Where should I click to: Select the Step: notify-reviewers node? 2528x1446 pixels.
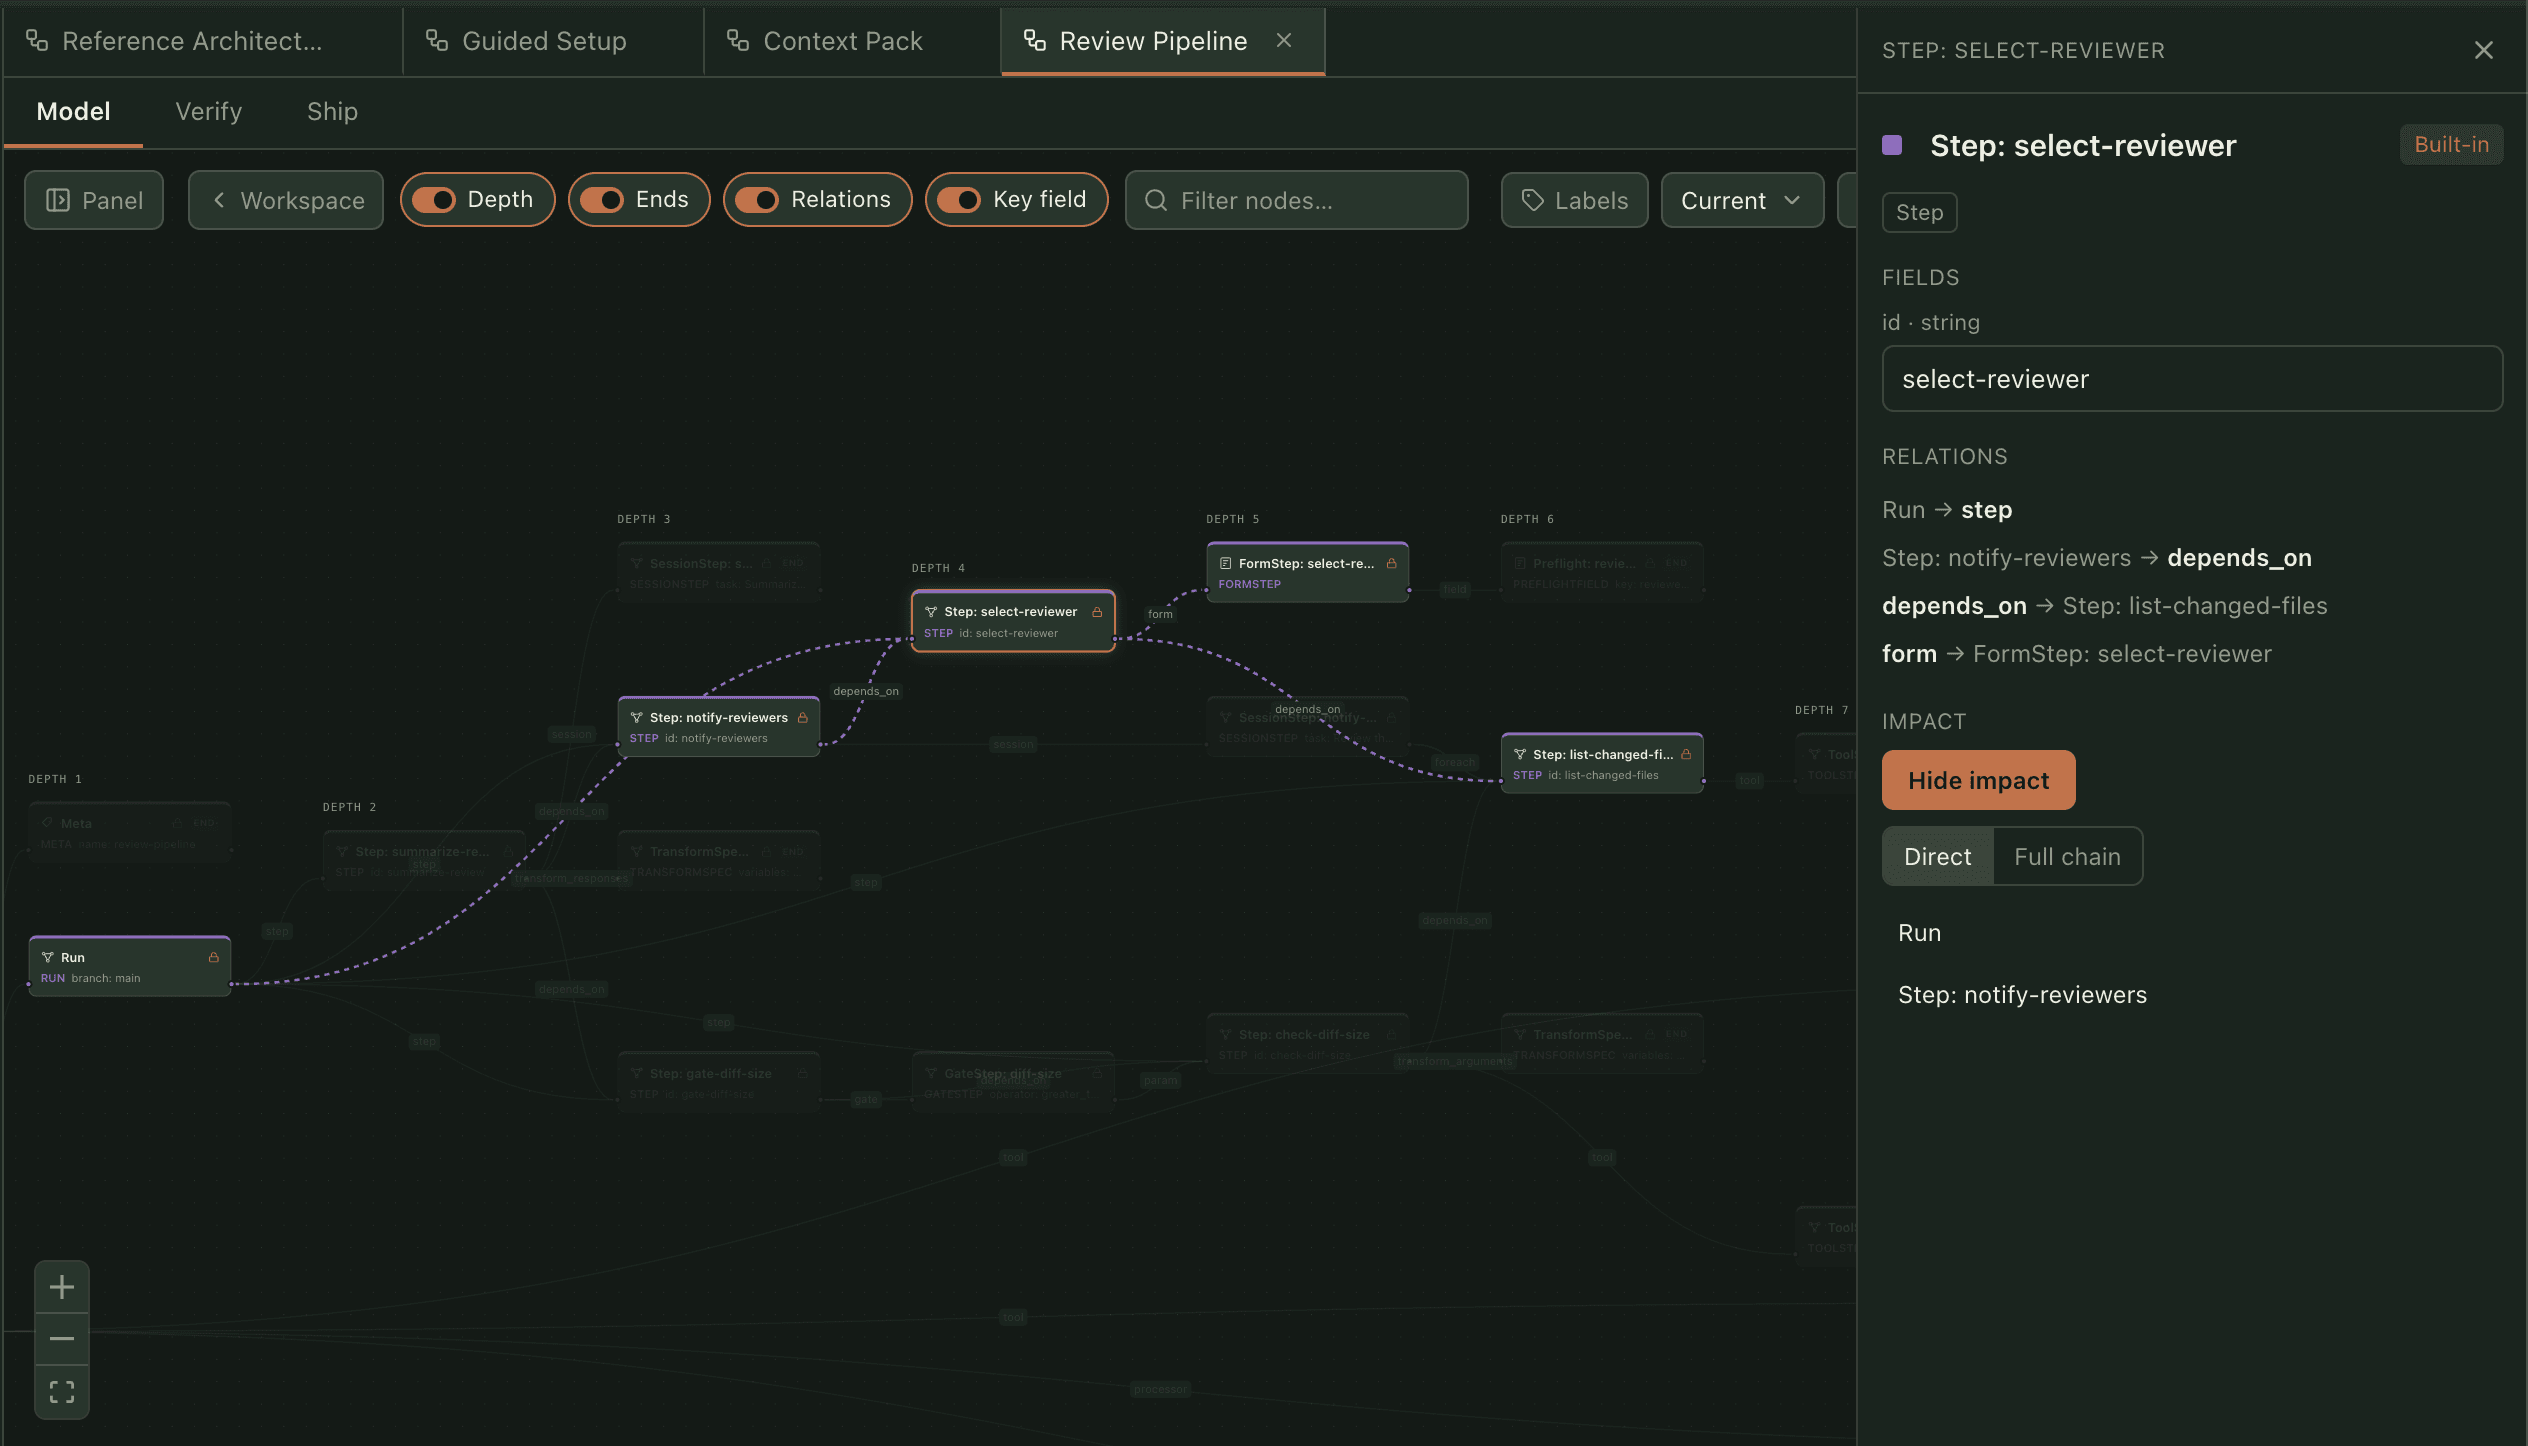[x=719, y=727]
